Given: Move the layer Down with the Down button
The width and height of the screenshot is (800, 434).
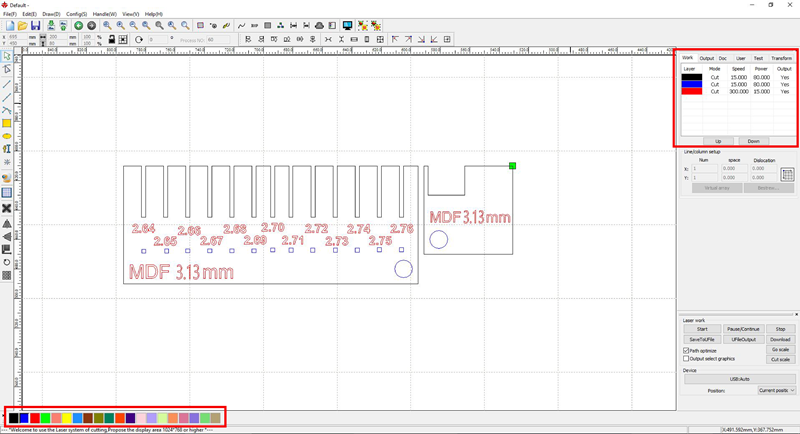Looking at the screenshot, I should pyautogui.click(x=754, y=141).
